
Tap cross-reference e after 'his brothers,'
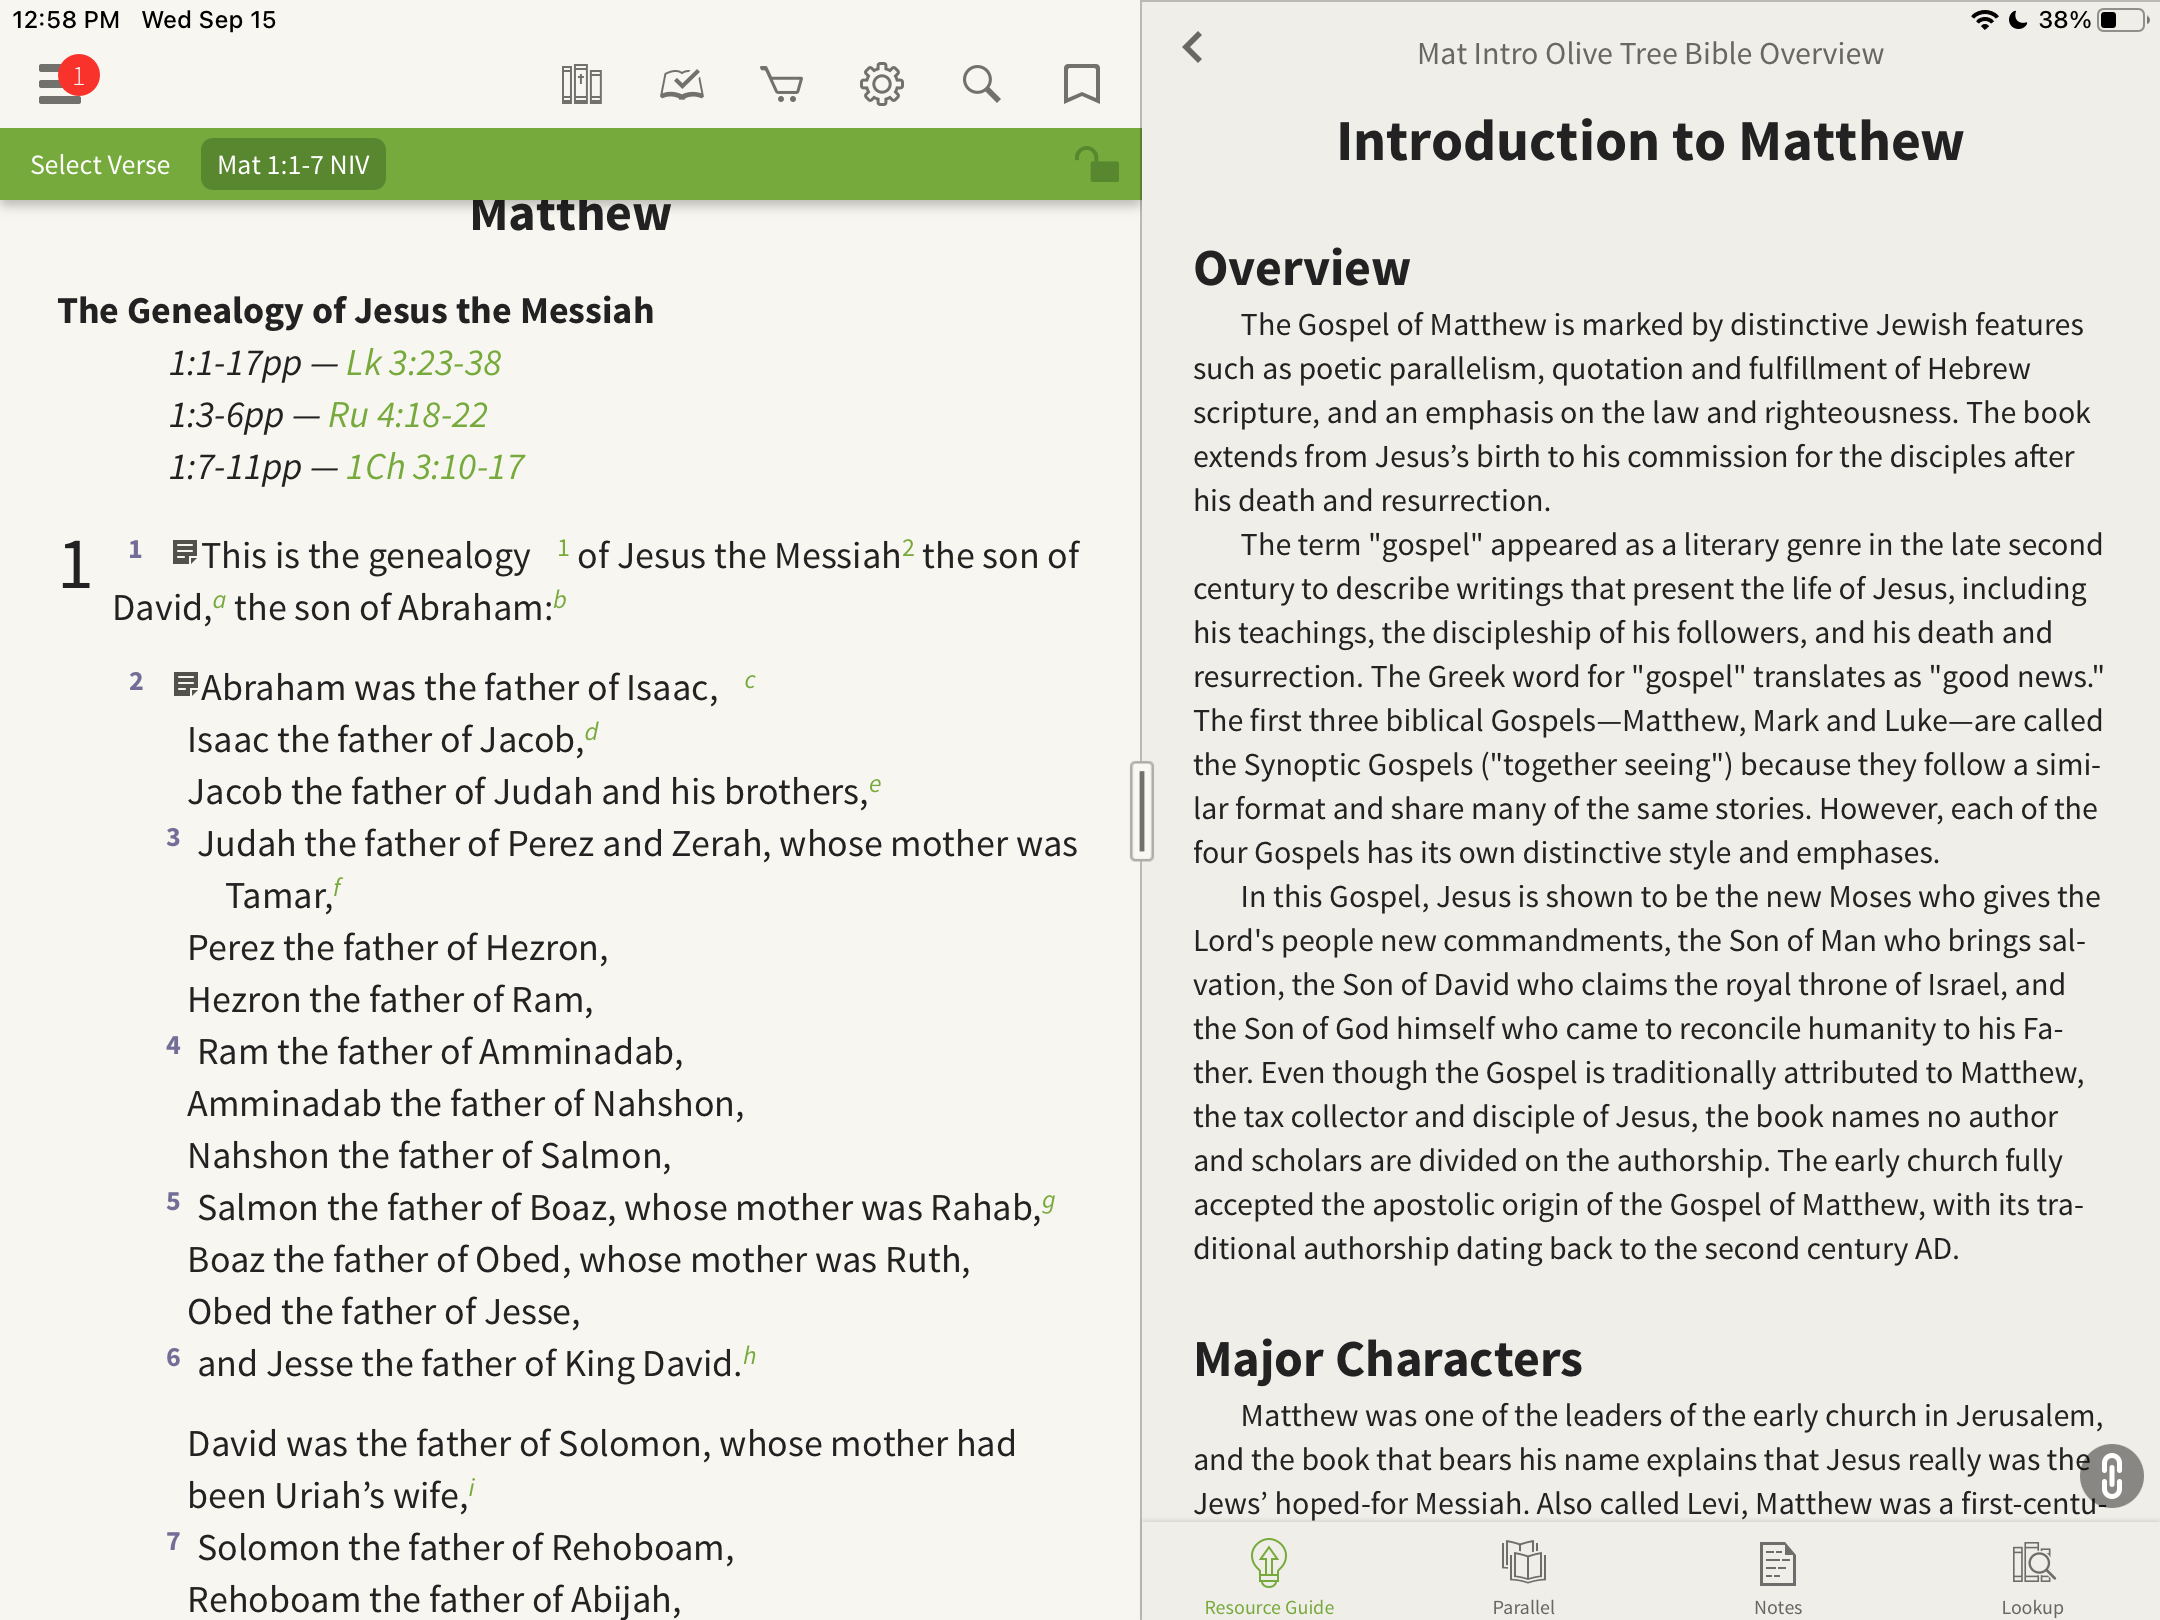click(x=875, y=785)
